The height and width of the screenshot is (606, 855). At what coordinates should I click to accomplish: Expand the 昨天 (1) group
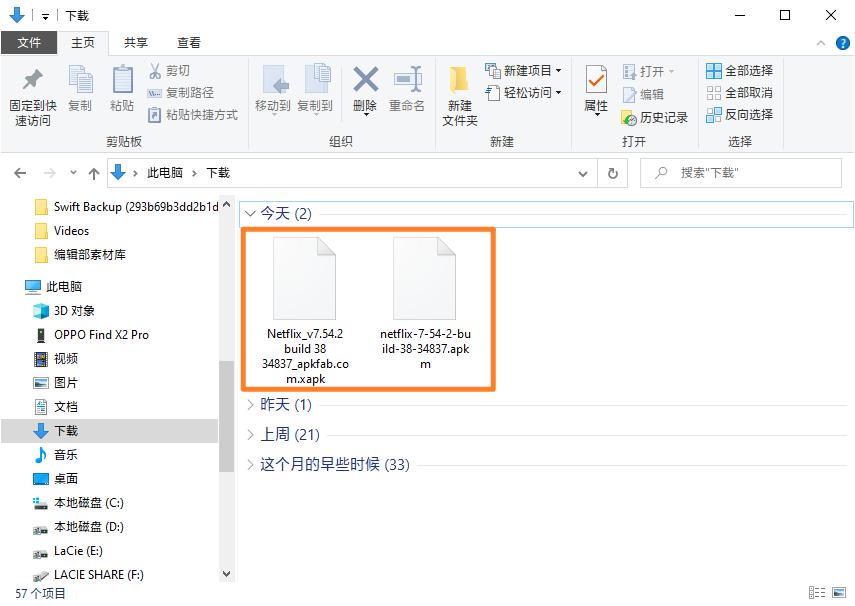[250, 404]
